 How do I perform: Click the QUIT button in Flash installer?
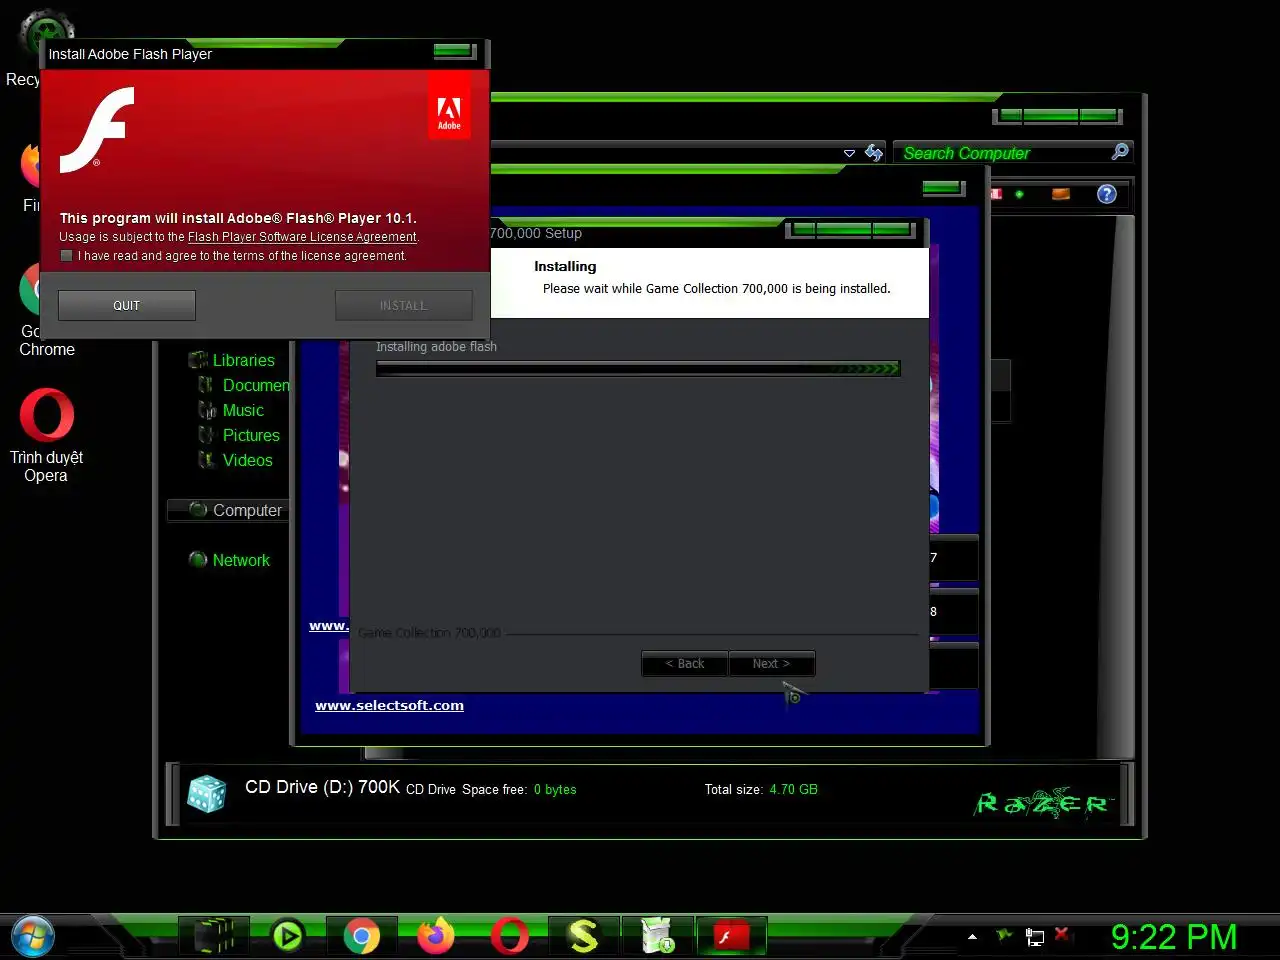[x=127, y=305]
